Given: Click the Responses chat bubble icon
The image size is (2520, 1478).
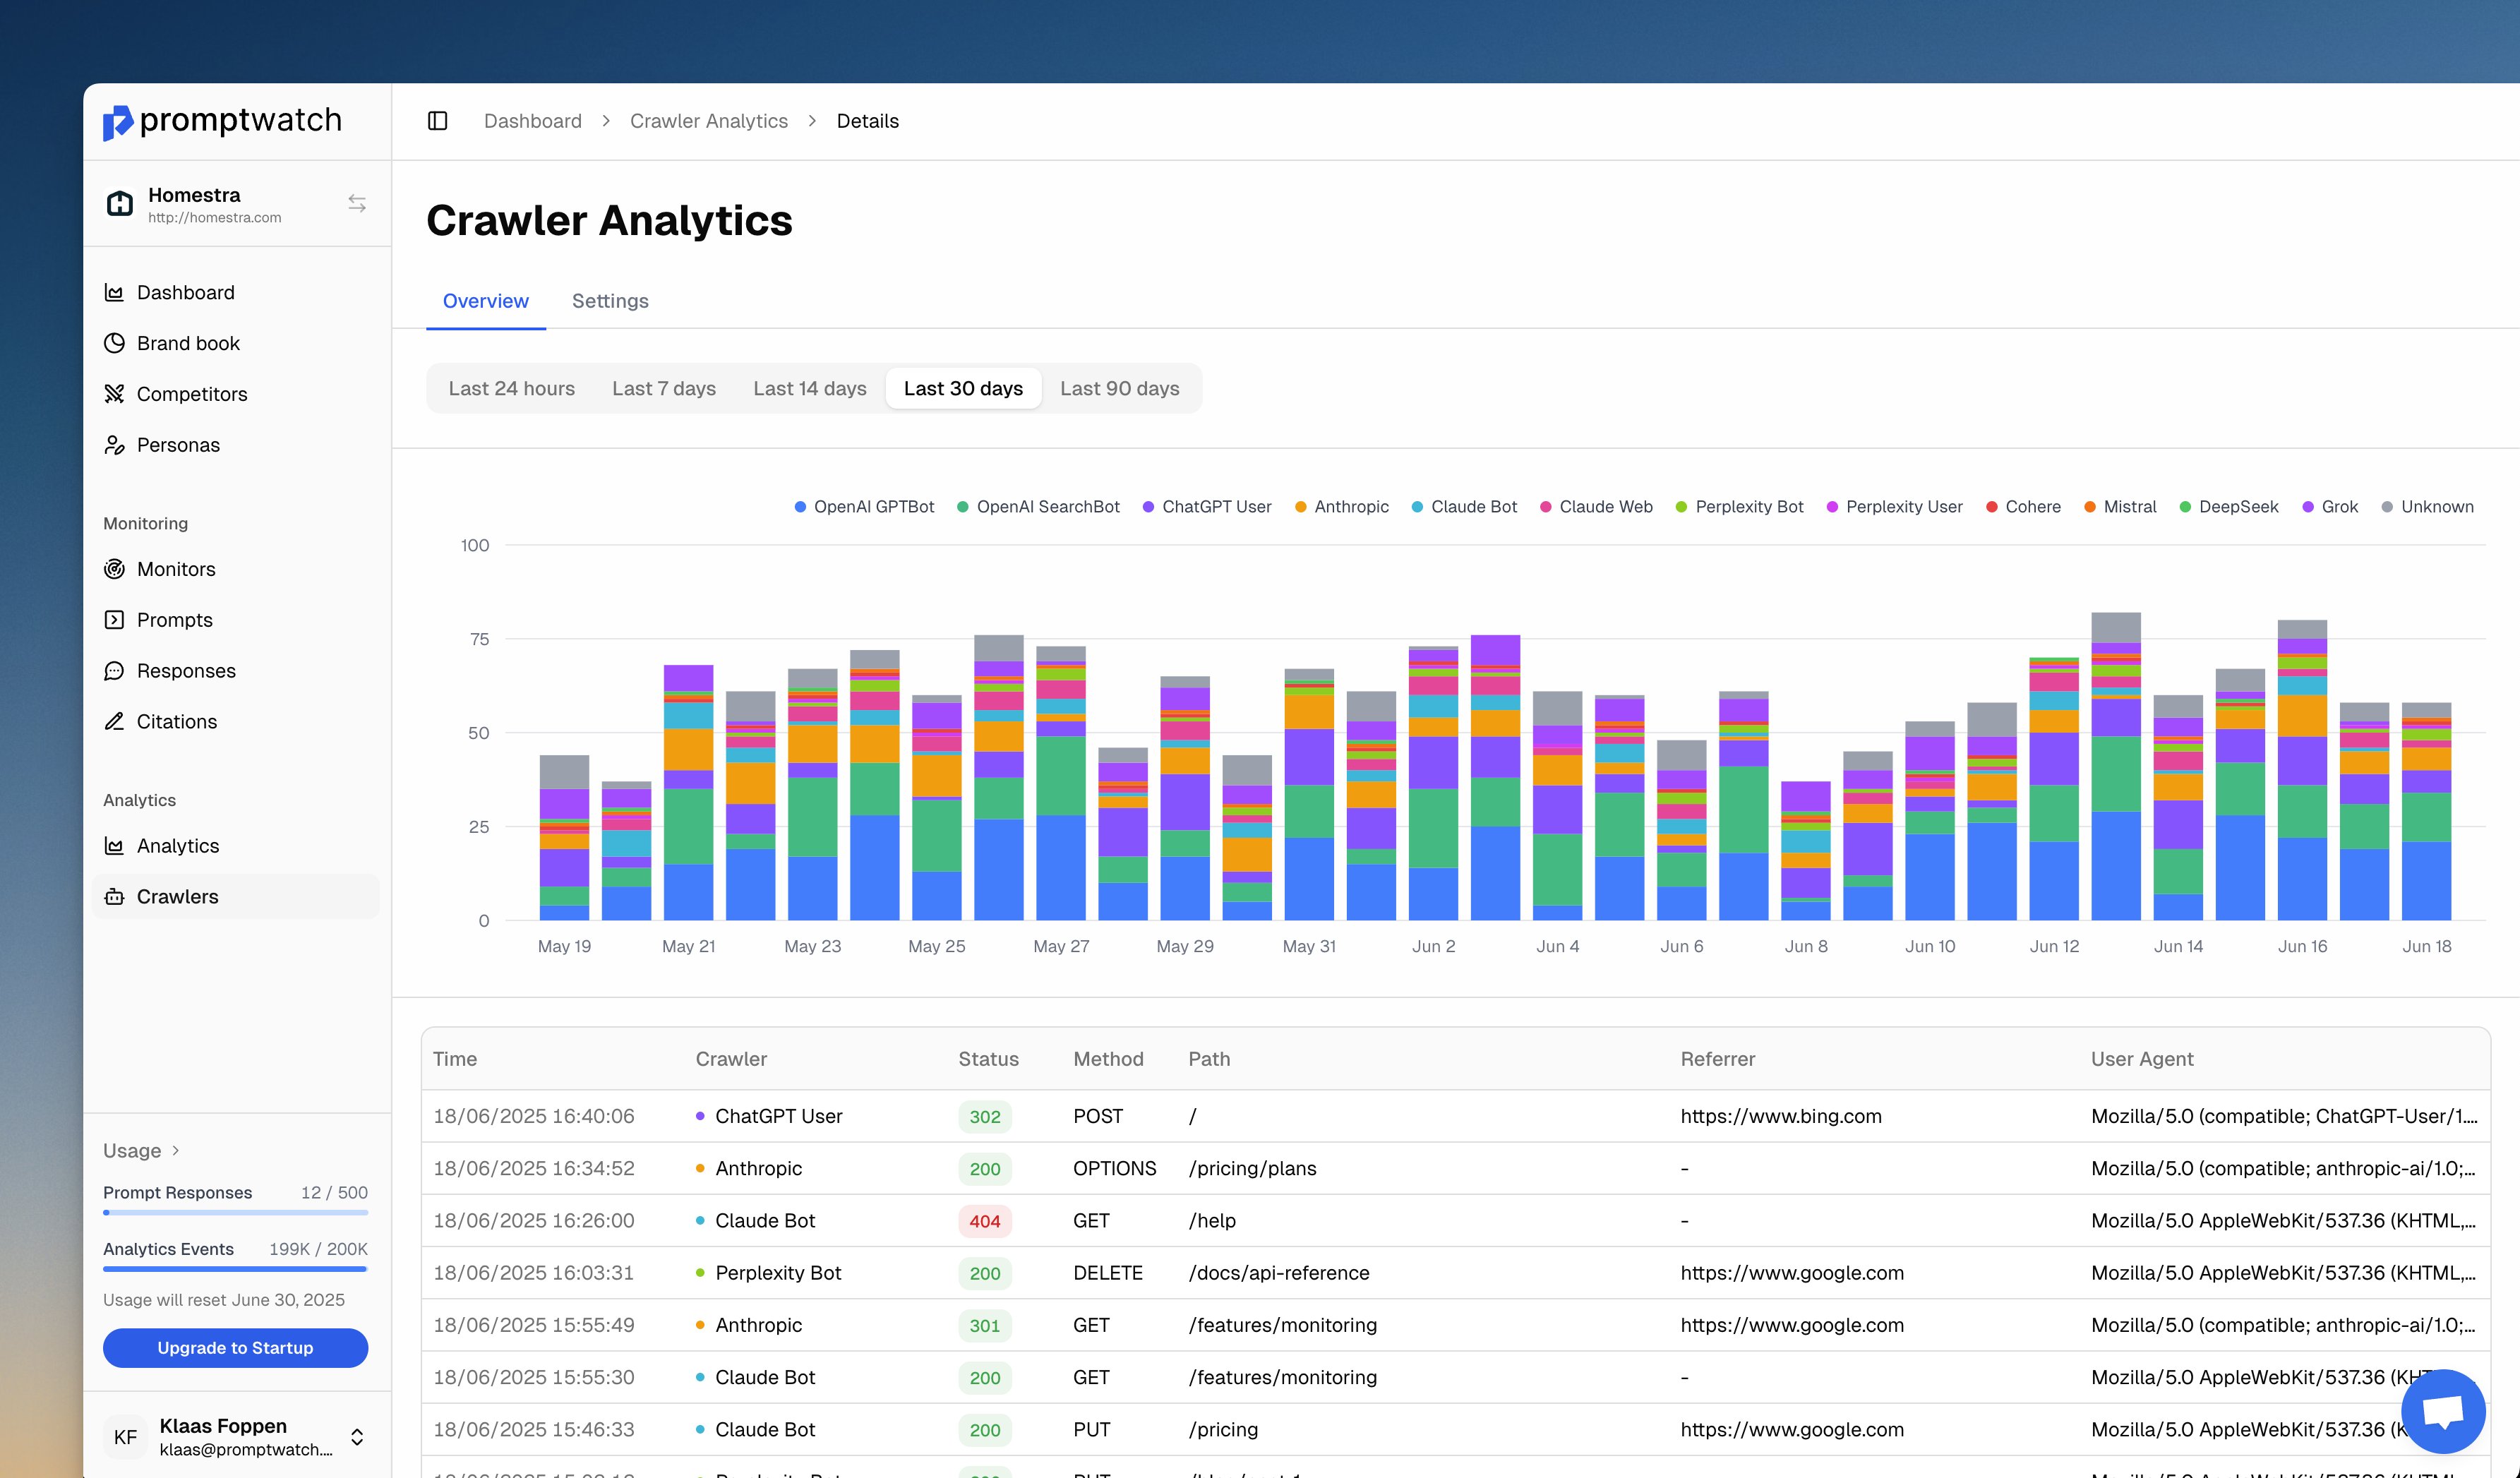Looking at the screenshot, I should pyautogui.click(x=114, y=671).
